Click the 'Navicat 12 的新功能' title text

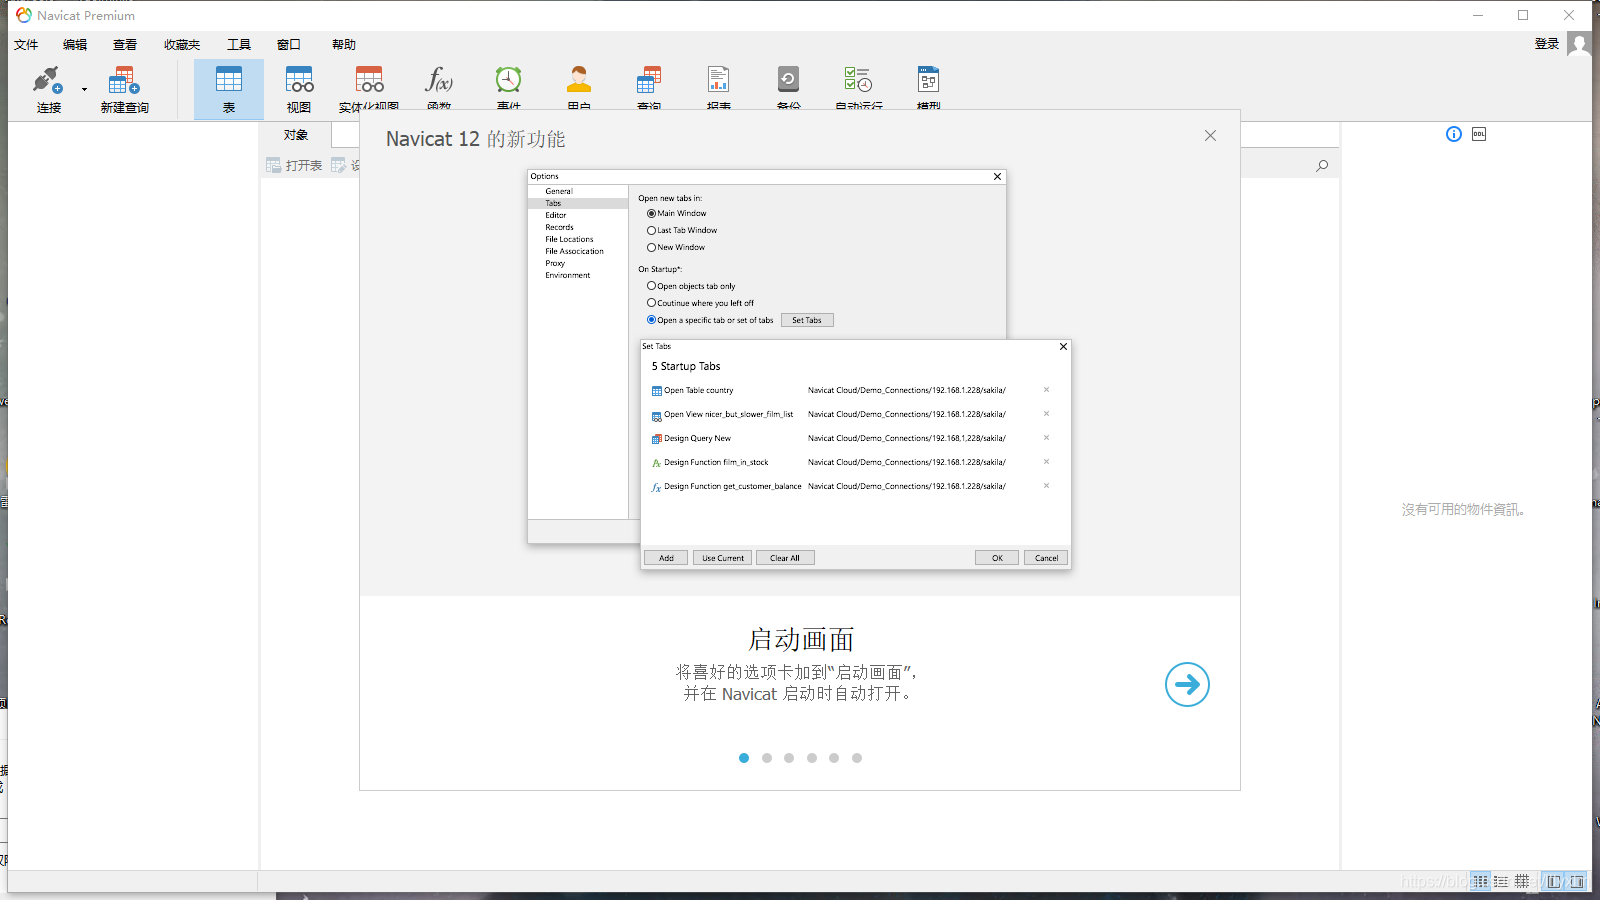pyautogui.click(x=476, y=139)
